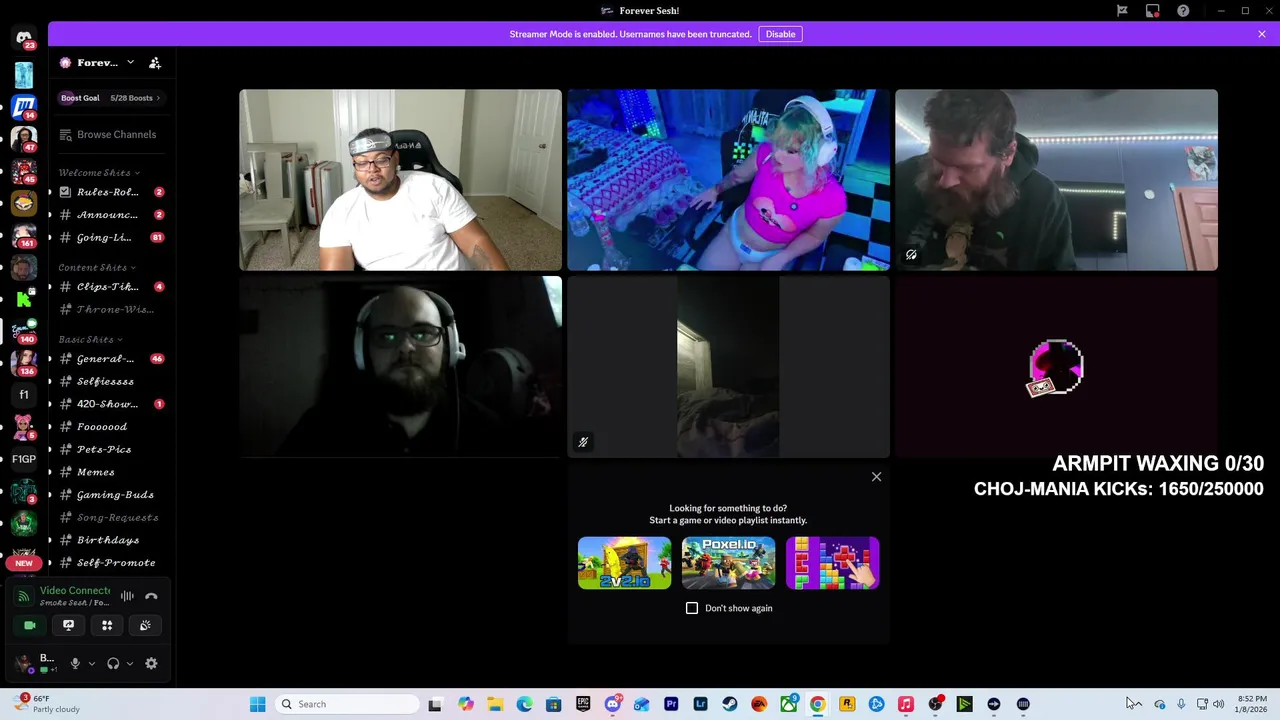Viewport: 1280px width, 720px height.
Task: Focus the man in white t-shirt video
Action: (x=400, y=180)
